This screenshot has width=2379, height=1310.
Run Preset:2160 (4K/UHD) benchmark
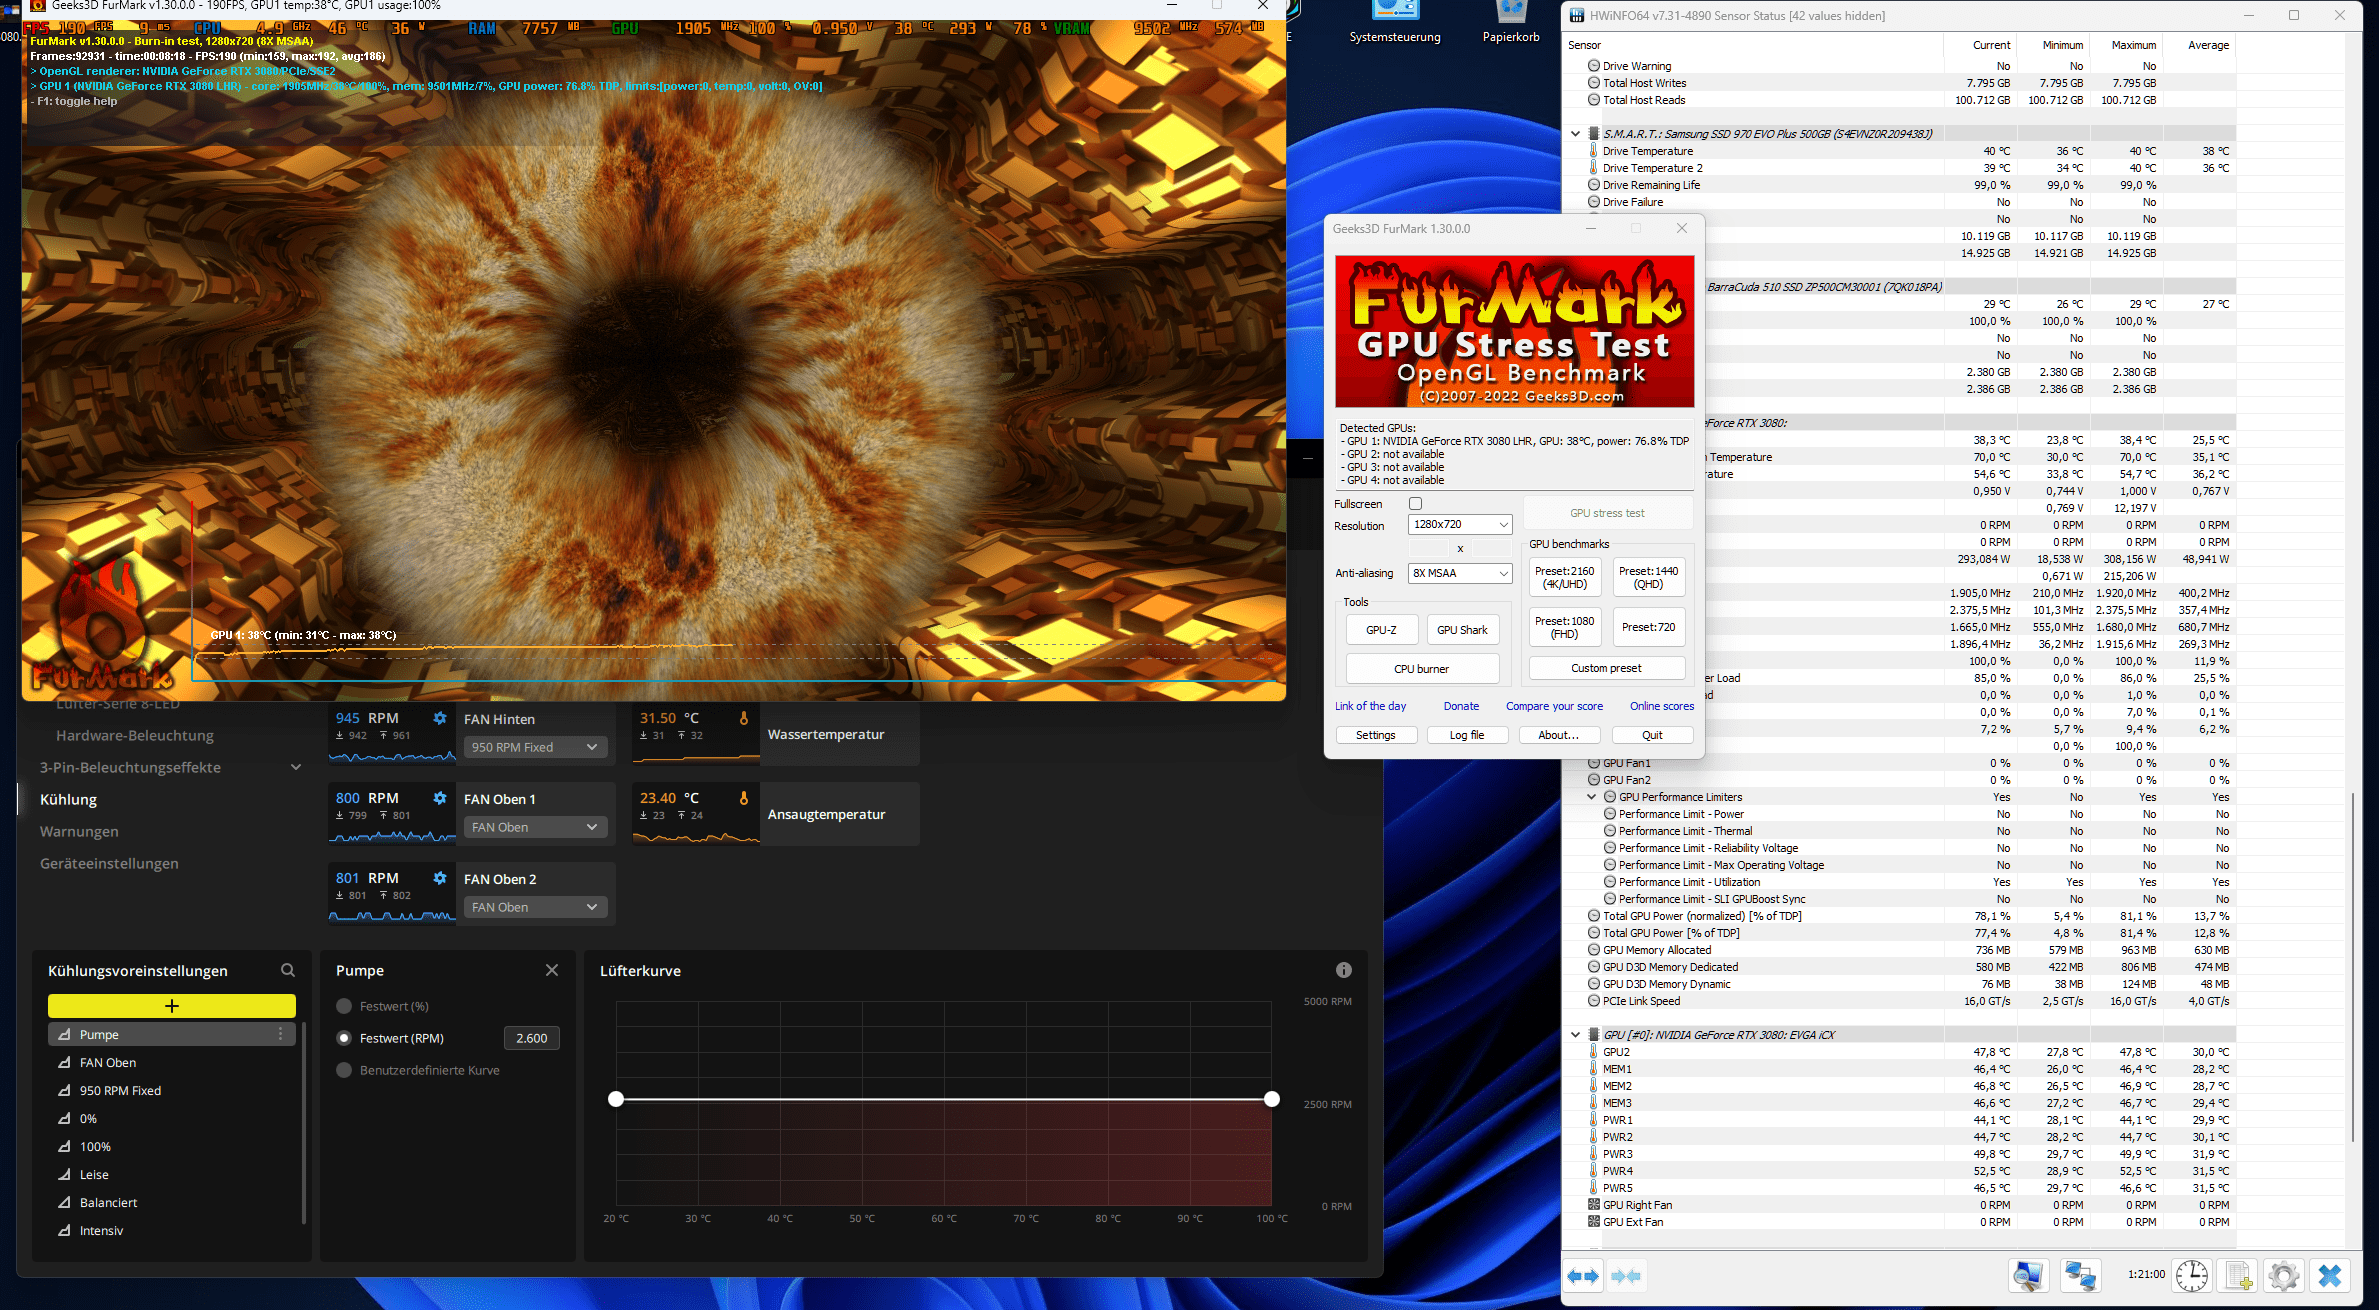click(1565, 577)
